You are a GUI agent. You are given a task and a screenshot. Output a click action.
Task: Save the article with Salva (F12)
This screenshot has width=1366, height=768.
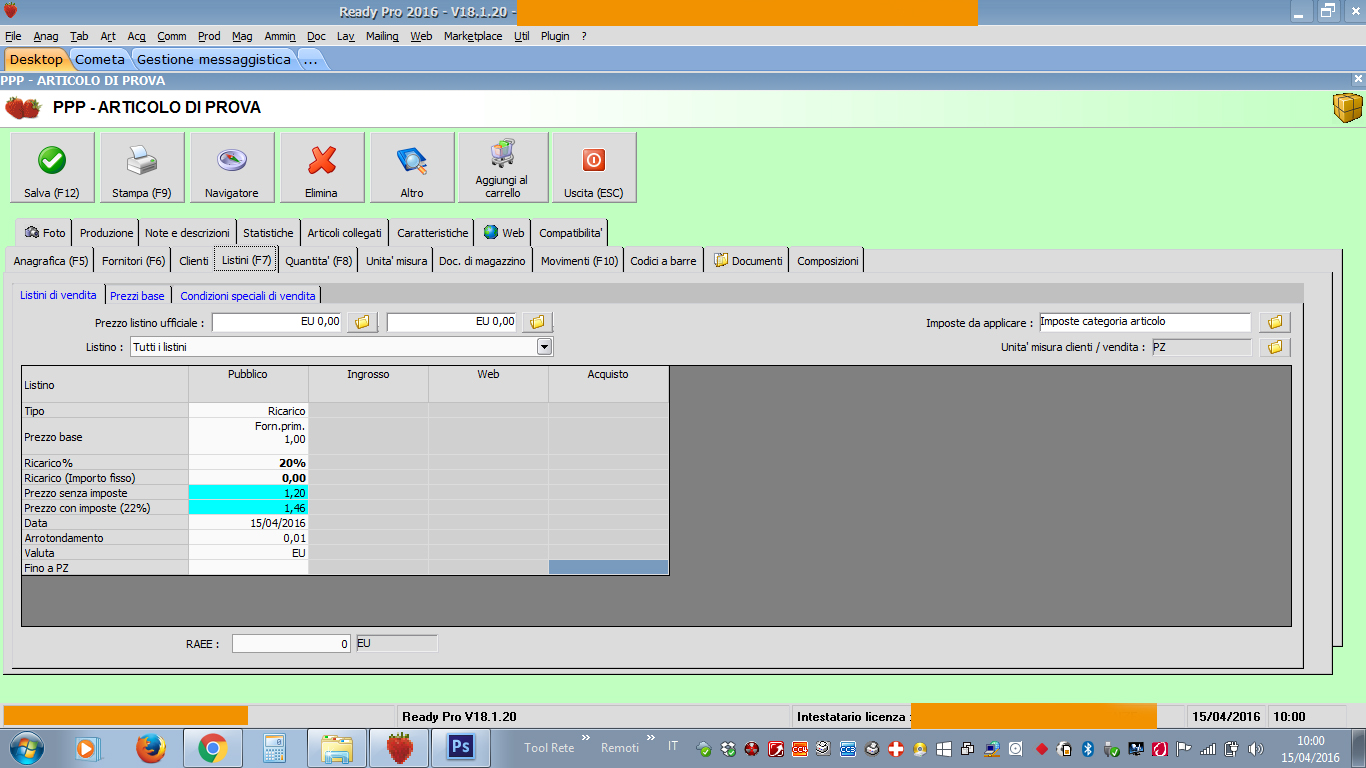[52, 167]
